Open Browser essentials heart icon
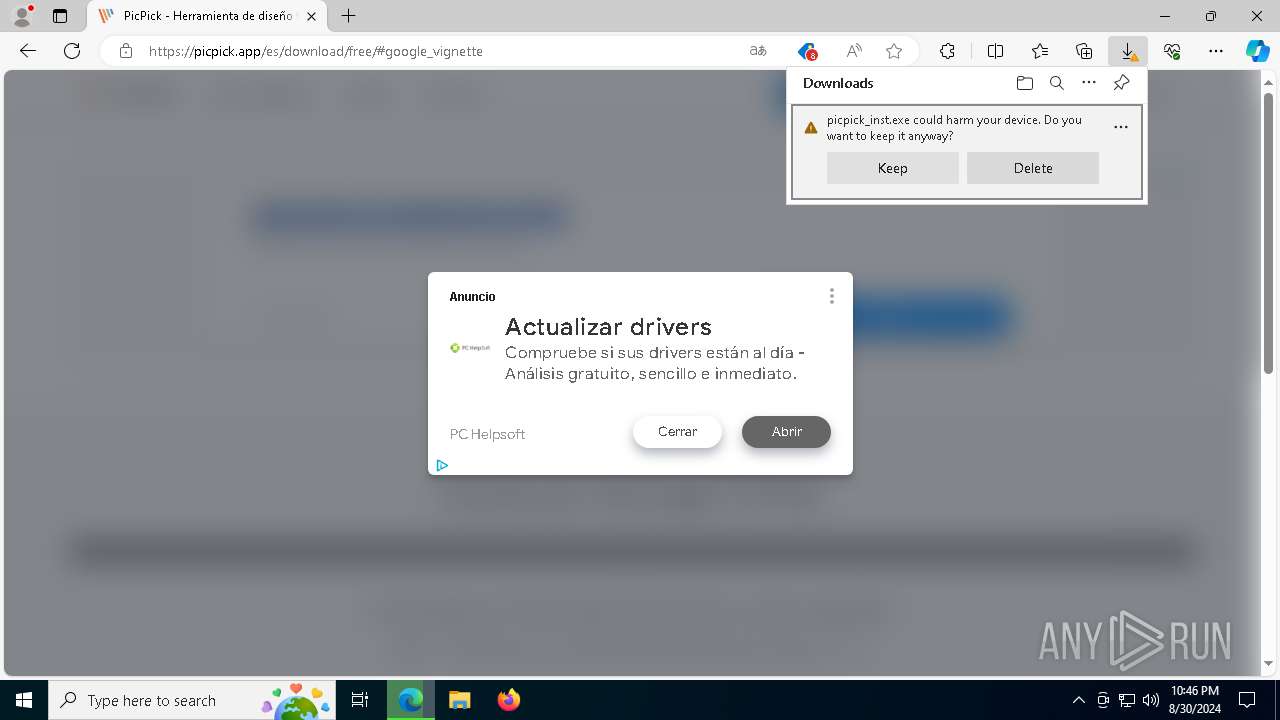 (1172, 51)
